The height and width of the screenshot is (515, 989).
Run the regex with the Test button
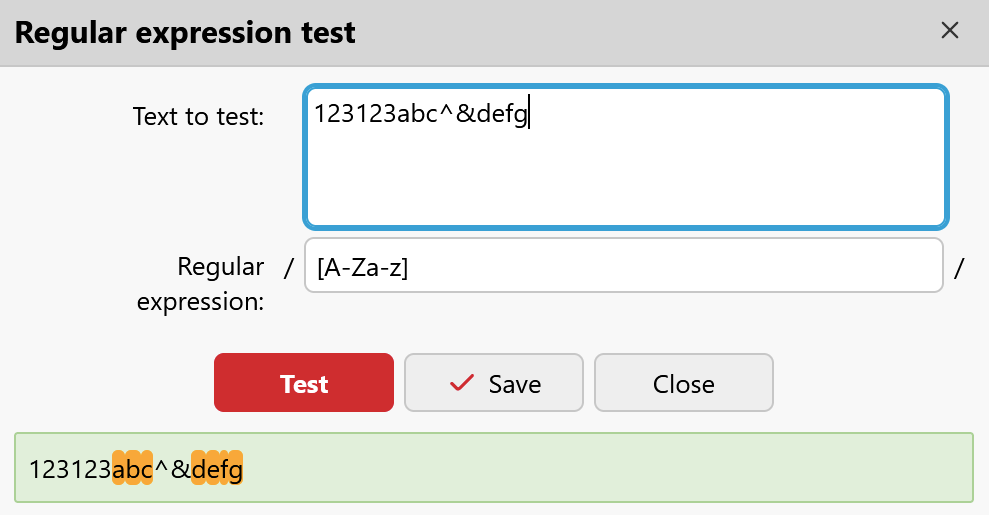[x=304, y=383]
